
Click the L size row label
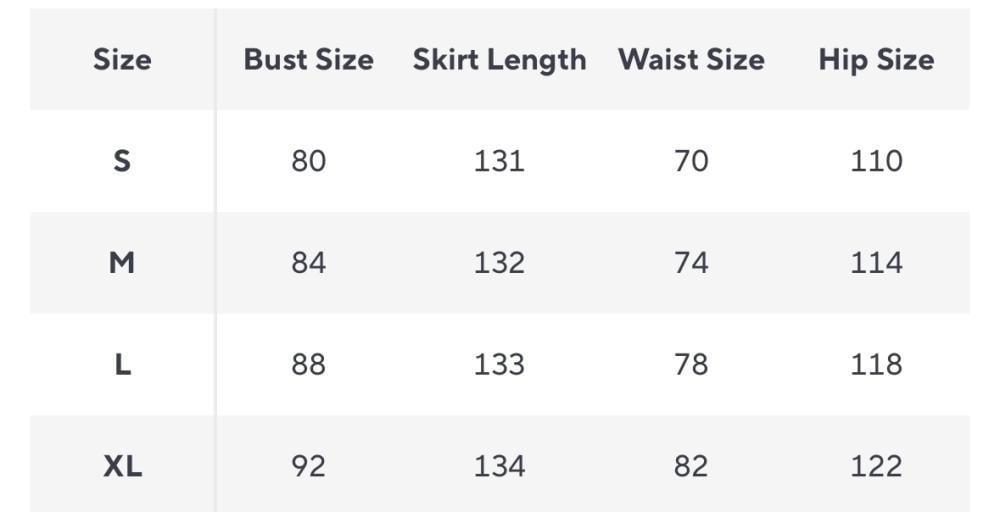[122, 365]
